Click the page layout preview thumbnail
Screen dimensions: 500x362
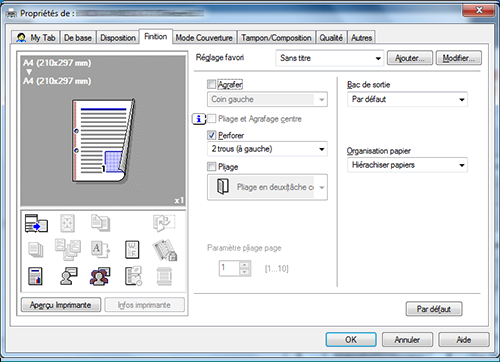click(103, 141)
